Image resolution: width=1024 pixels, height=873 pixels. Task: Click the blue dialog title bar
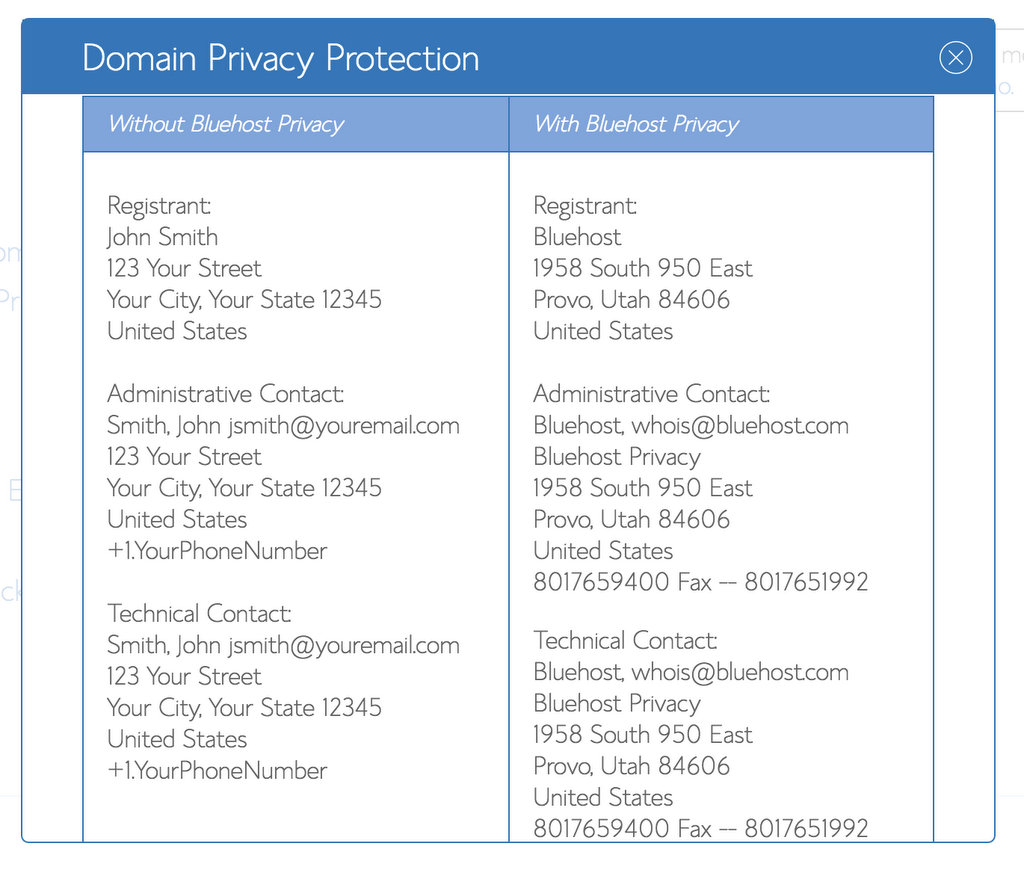click(x=700, y=57)
